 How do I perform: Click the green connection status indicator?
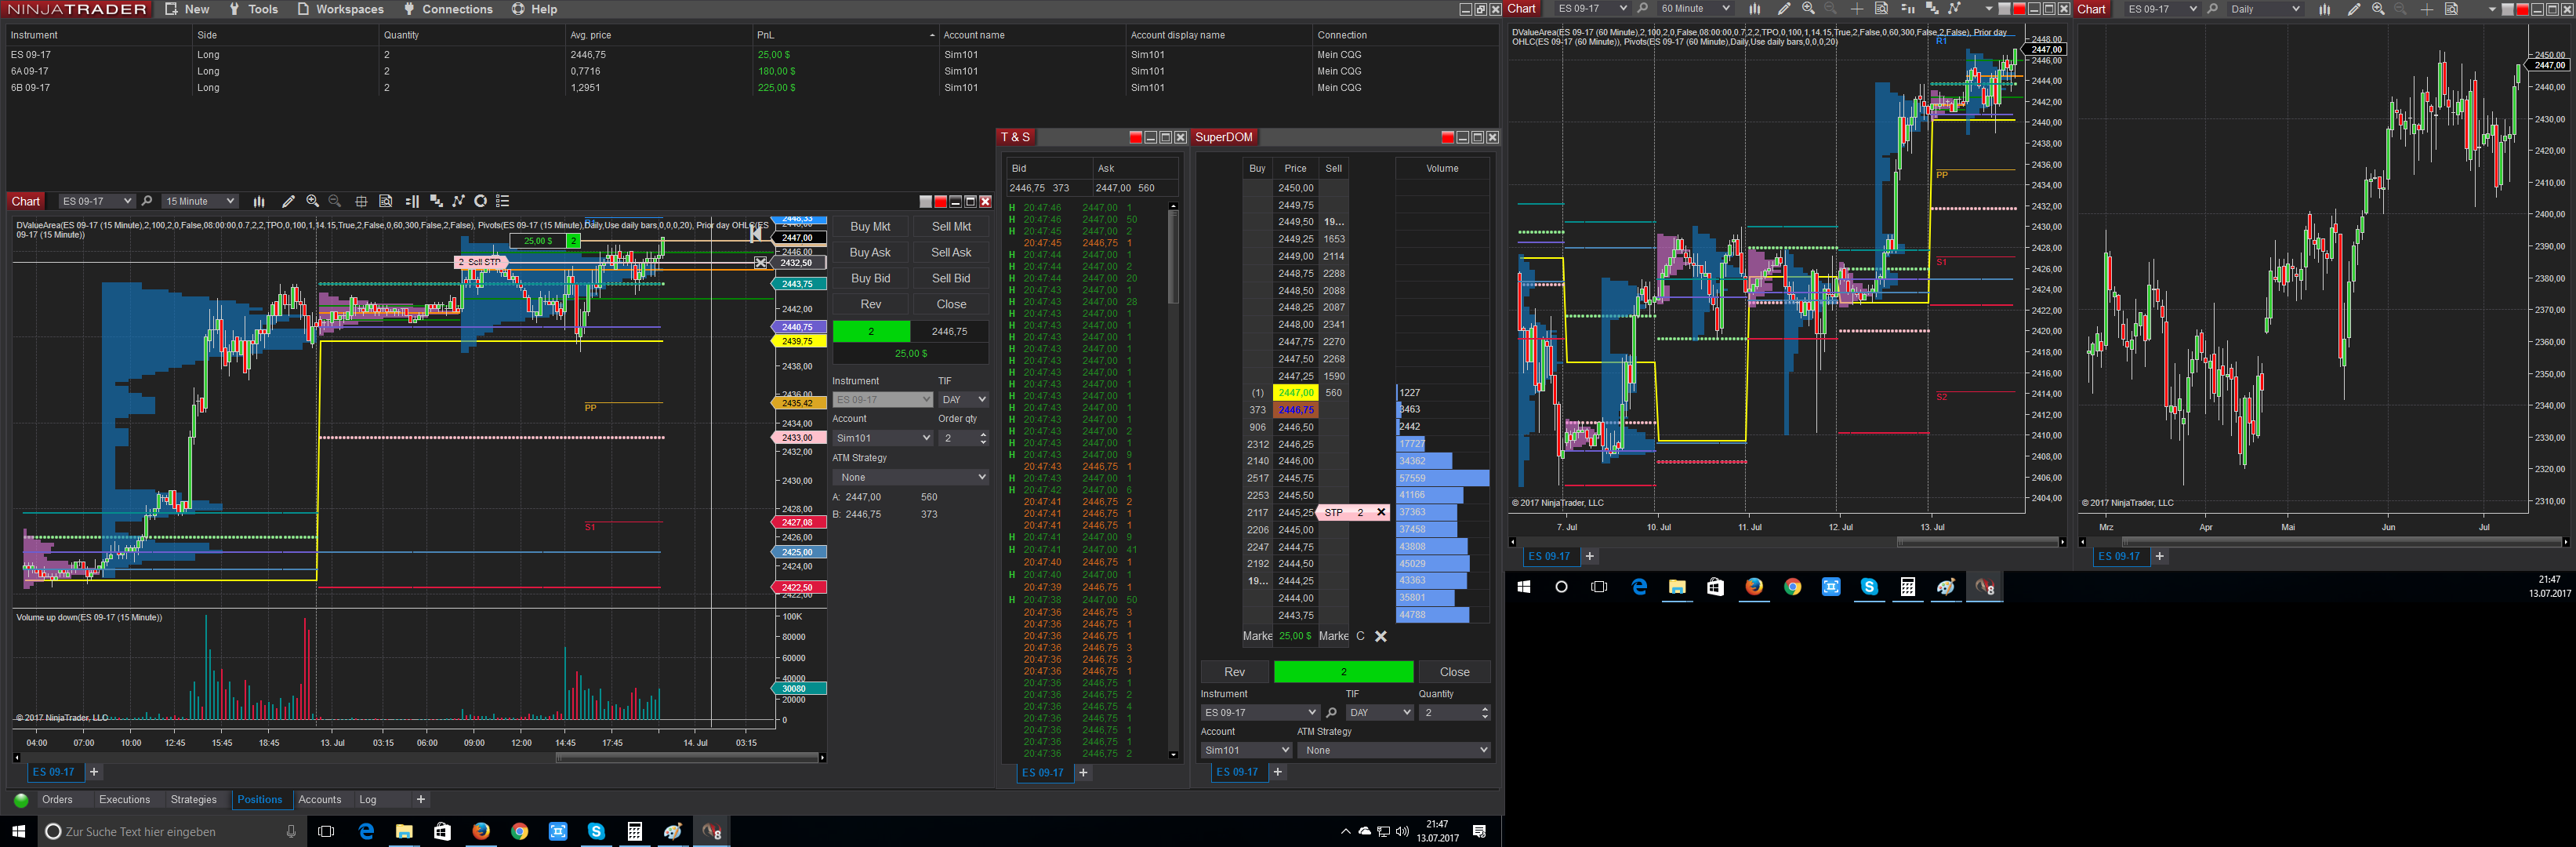point(21,800)
